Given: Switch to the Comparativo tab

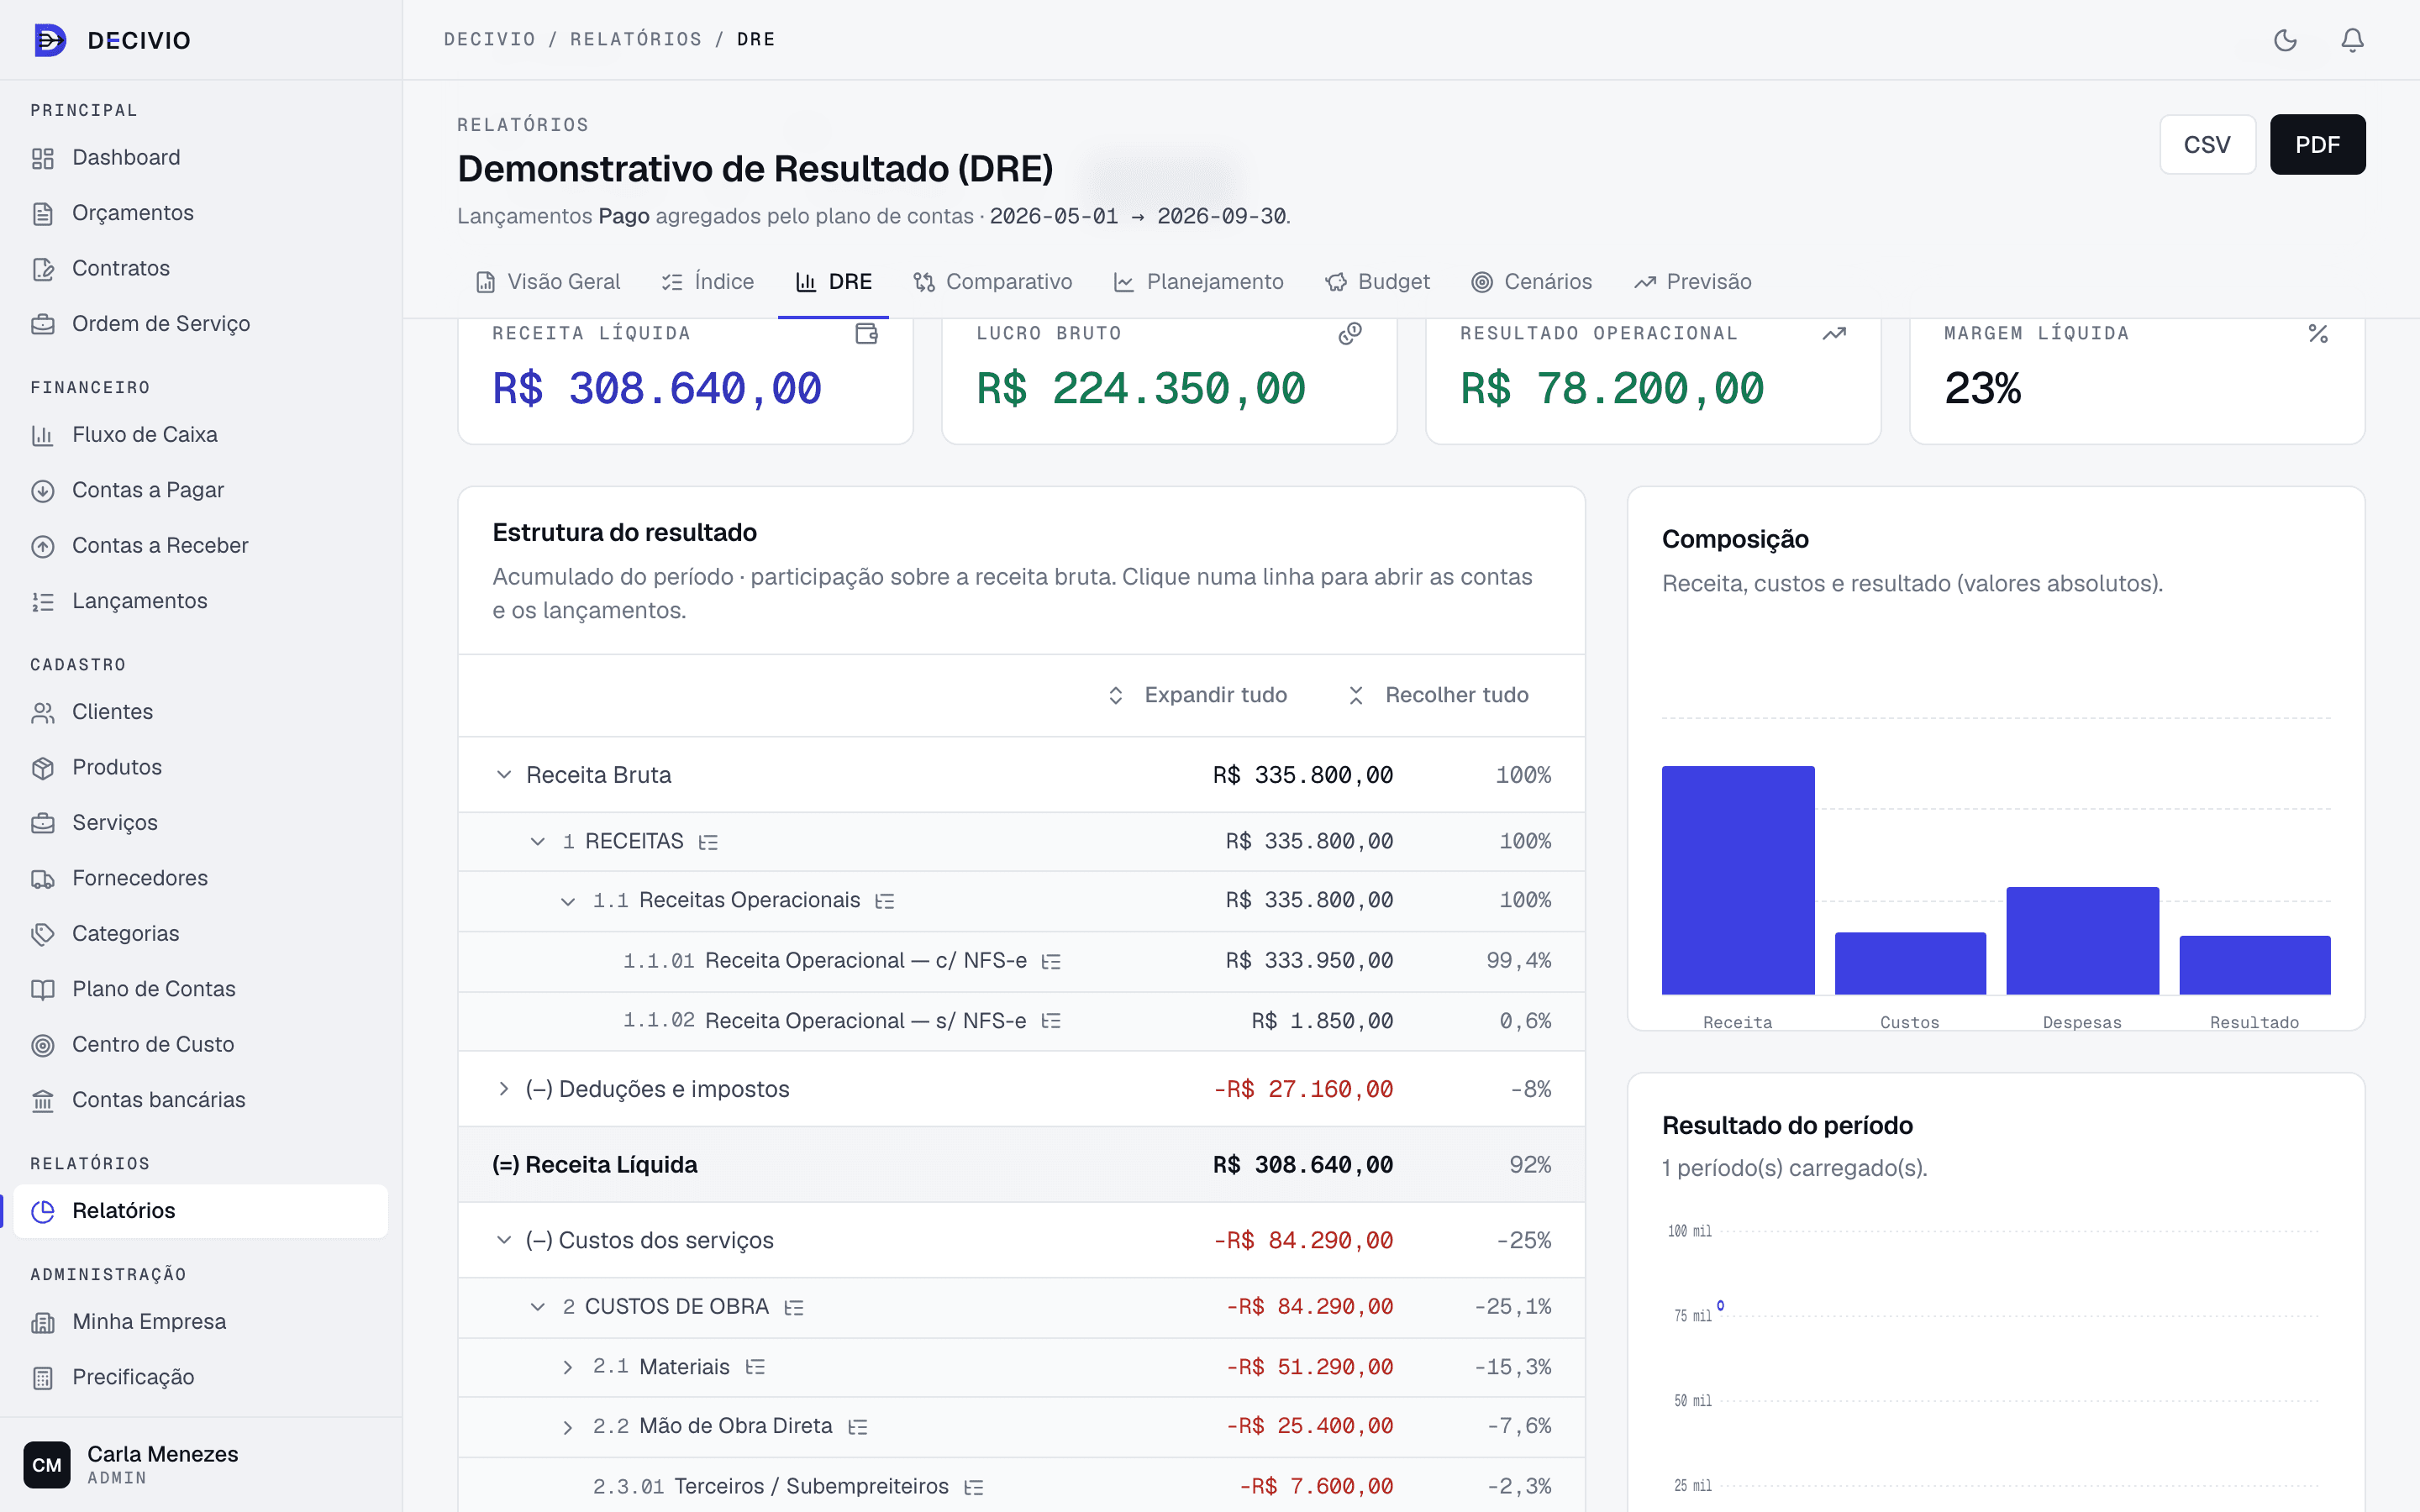Looking at the screenshot, I should 992,282.
